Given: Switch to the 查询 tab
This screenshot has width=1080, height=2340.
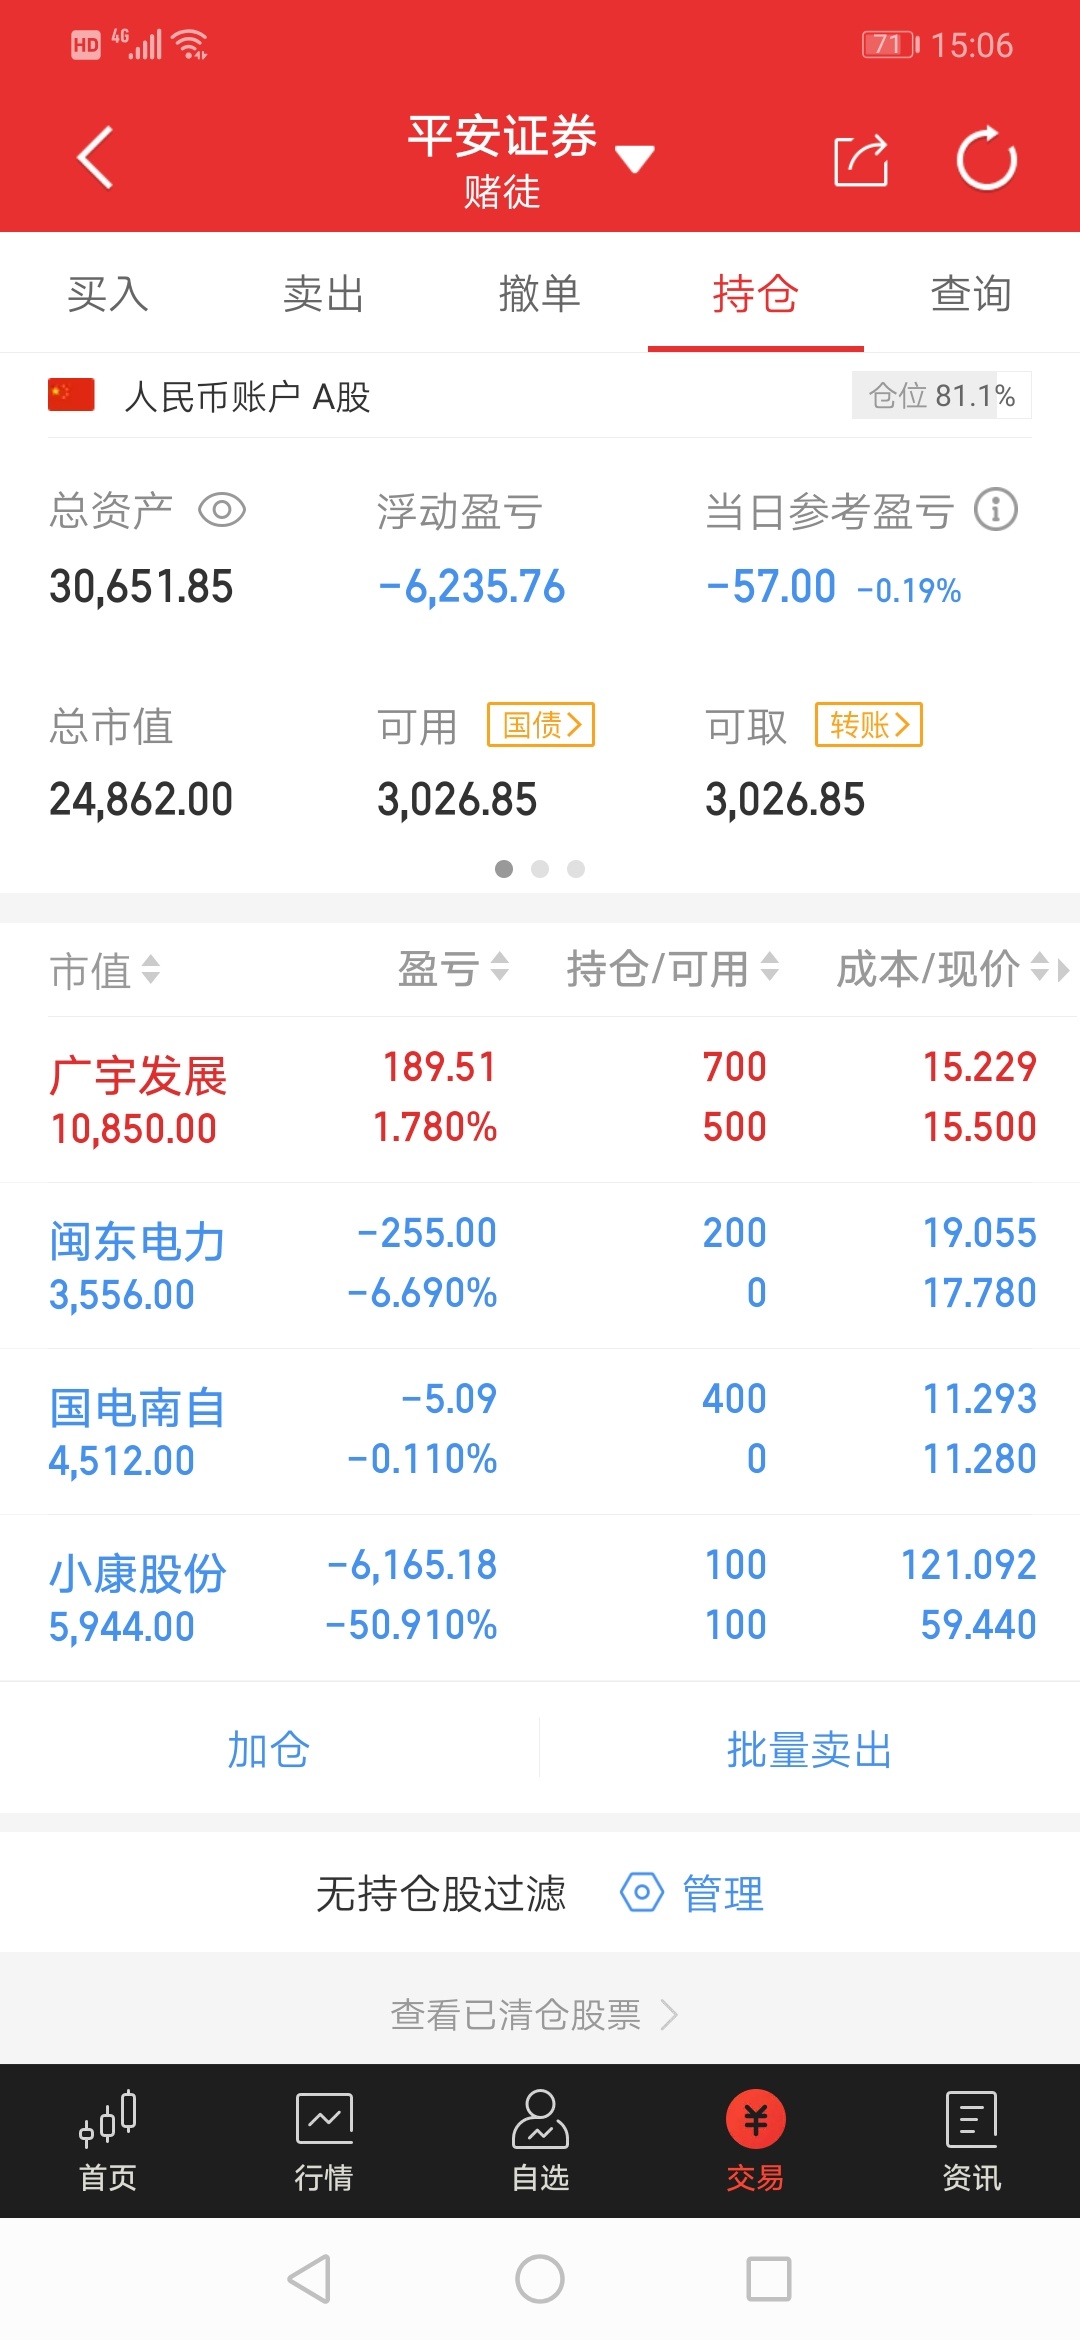Looking at the screenshot, I should click(971, 294).
